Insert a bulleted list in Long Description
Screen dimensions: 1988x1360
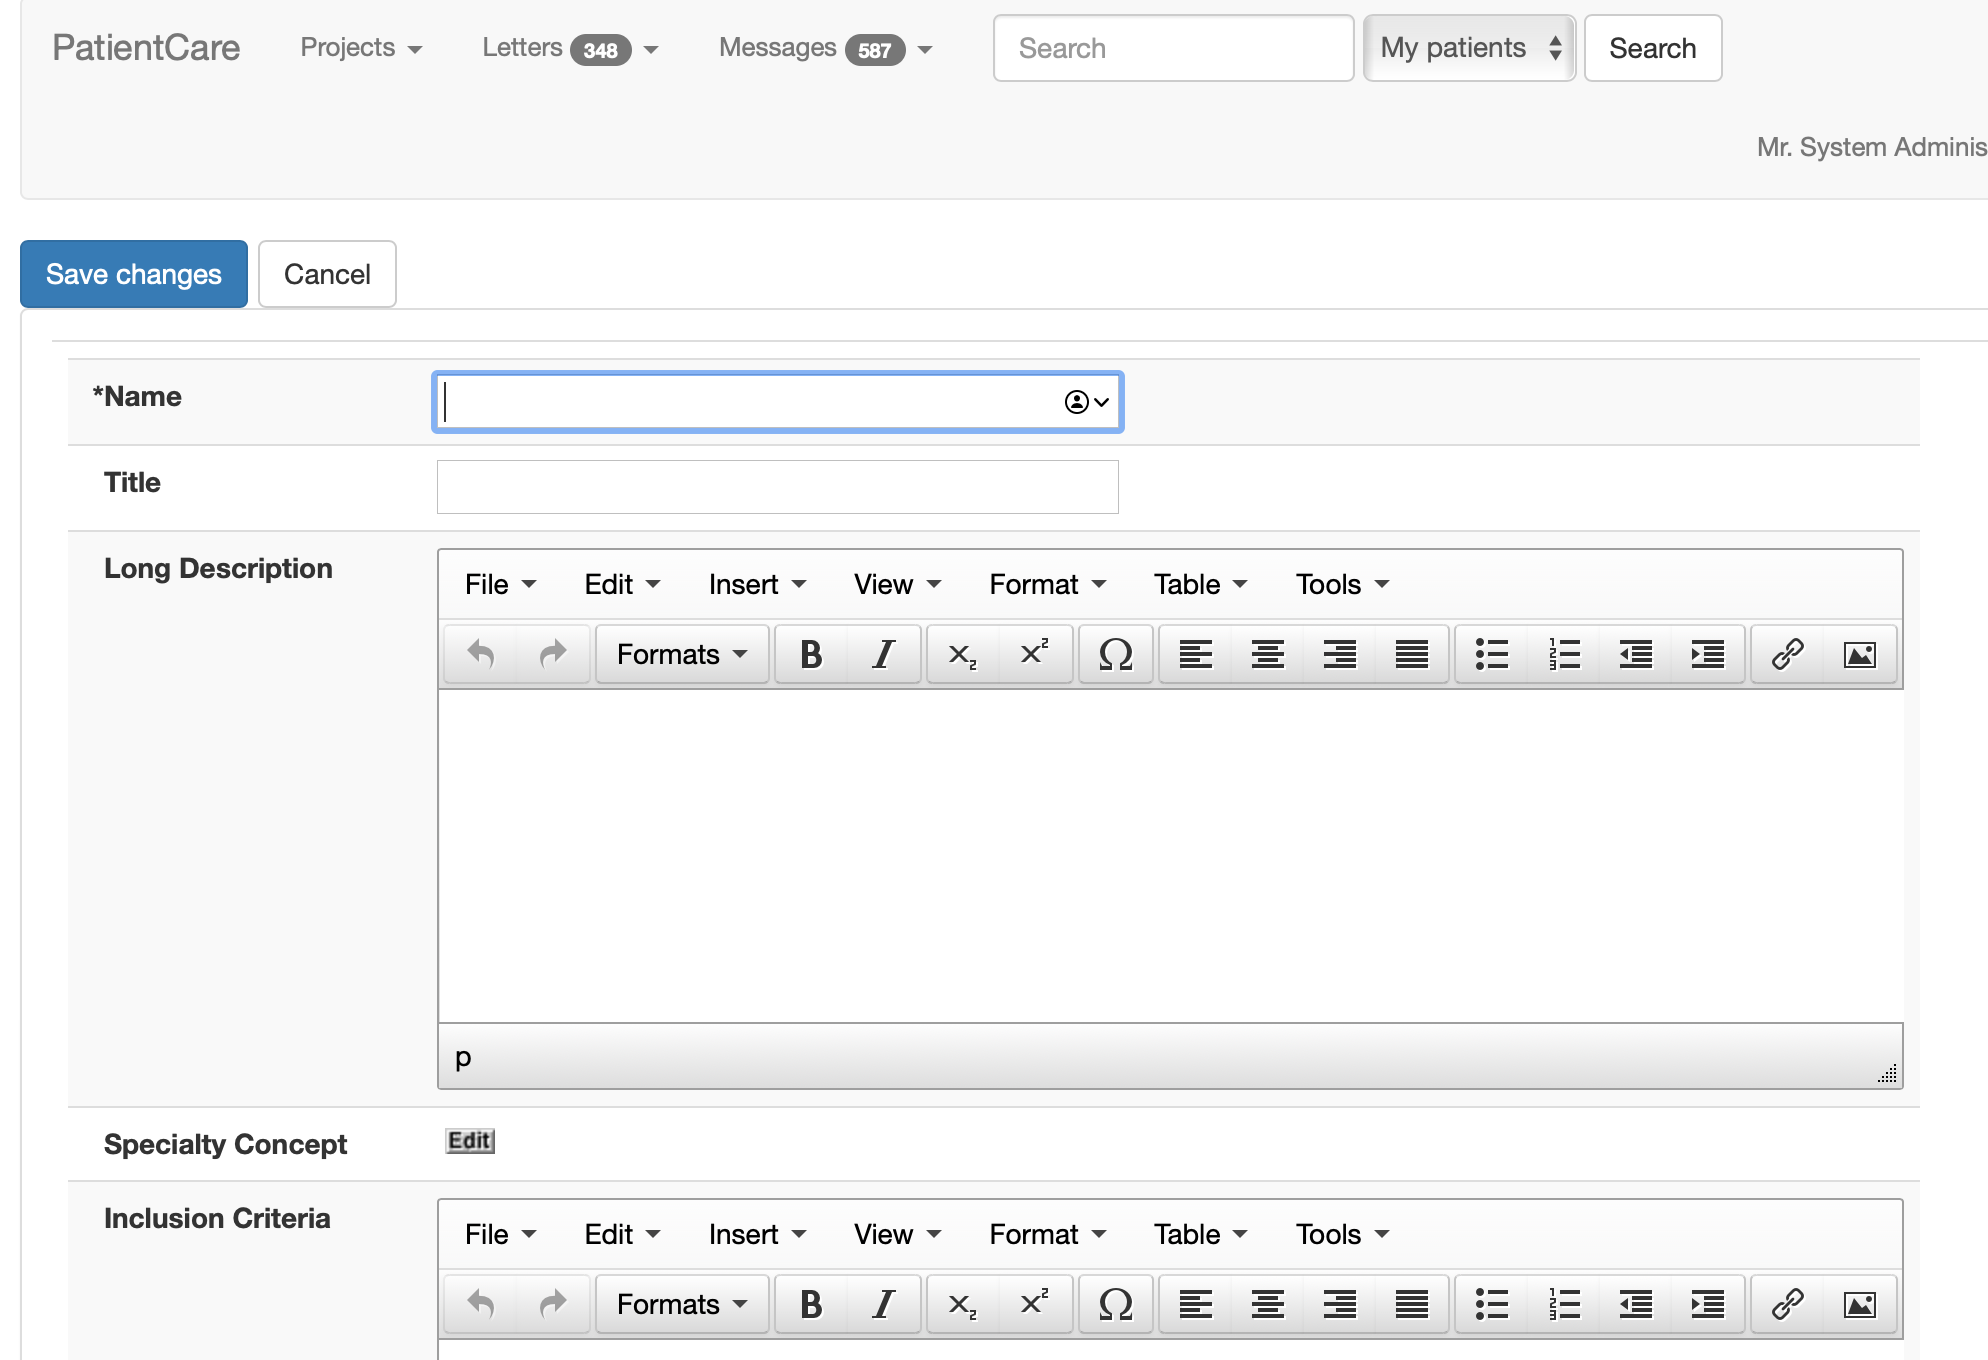1490,654
